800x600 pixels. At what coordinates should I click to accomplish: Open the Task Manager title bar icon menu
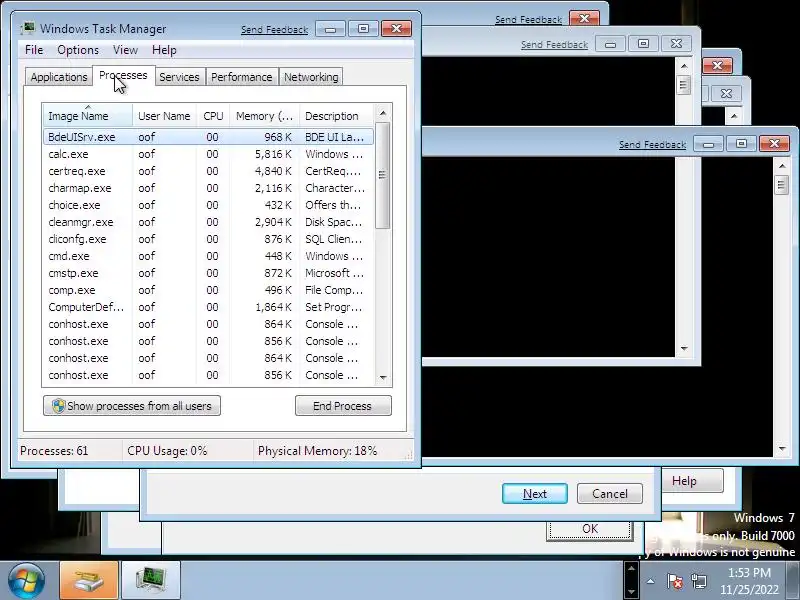28,28
